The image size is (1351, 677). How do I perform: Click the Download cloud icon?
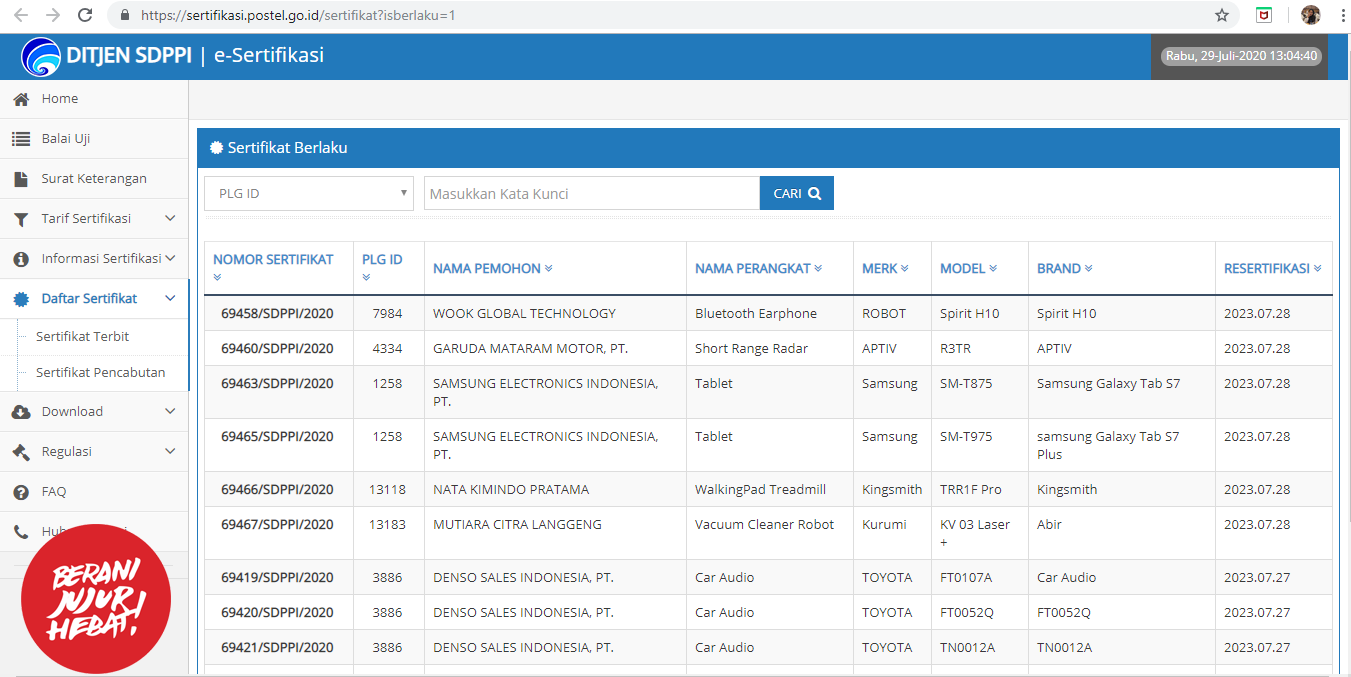21,412
